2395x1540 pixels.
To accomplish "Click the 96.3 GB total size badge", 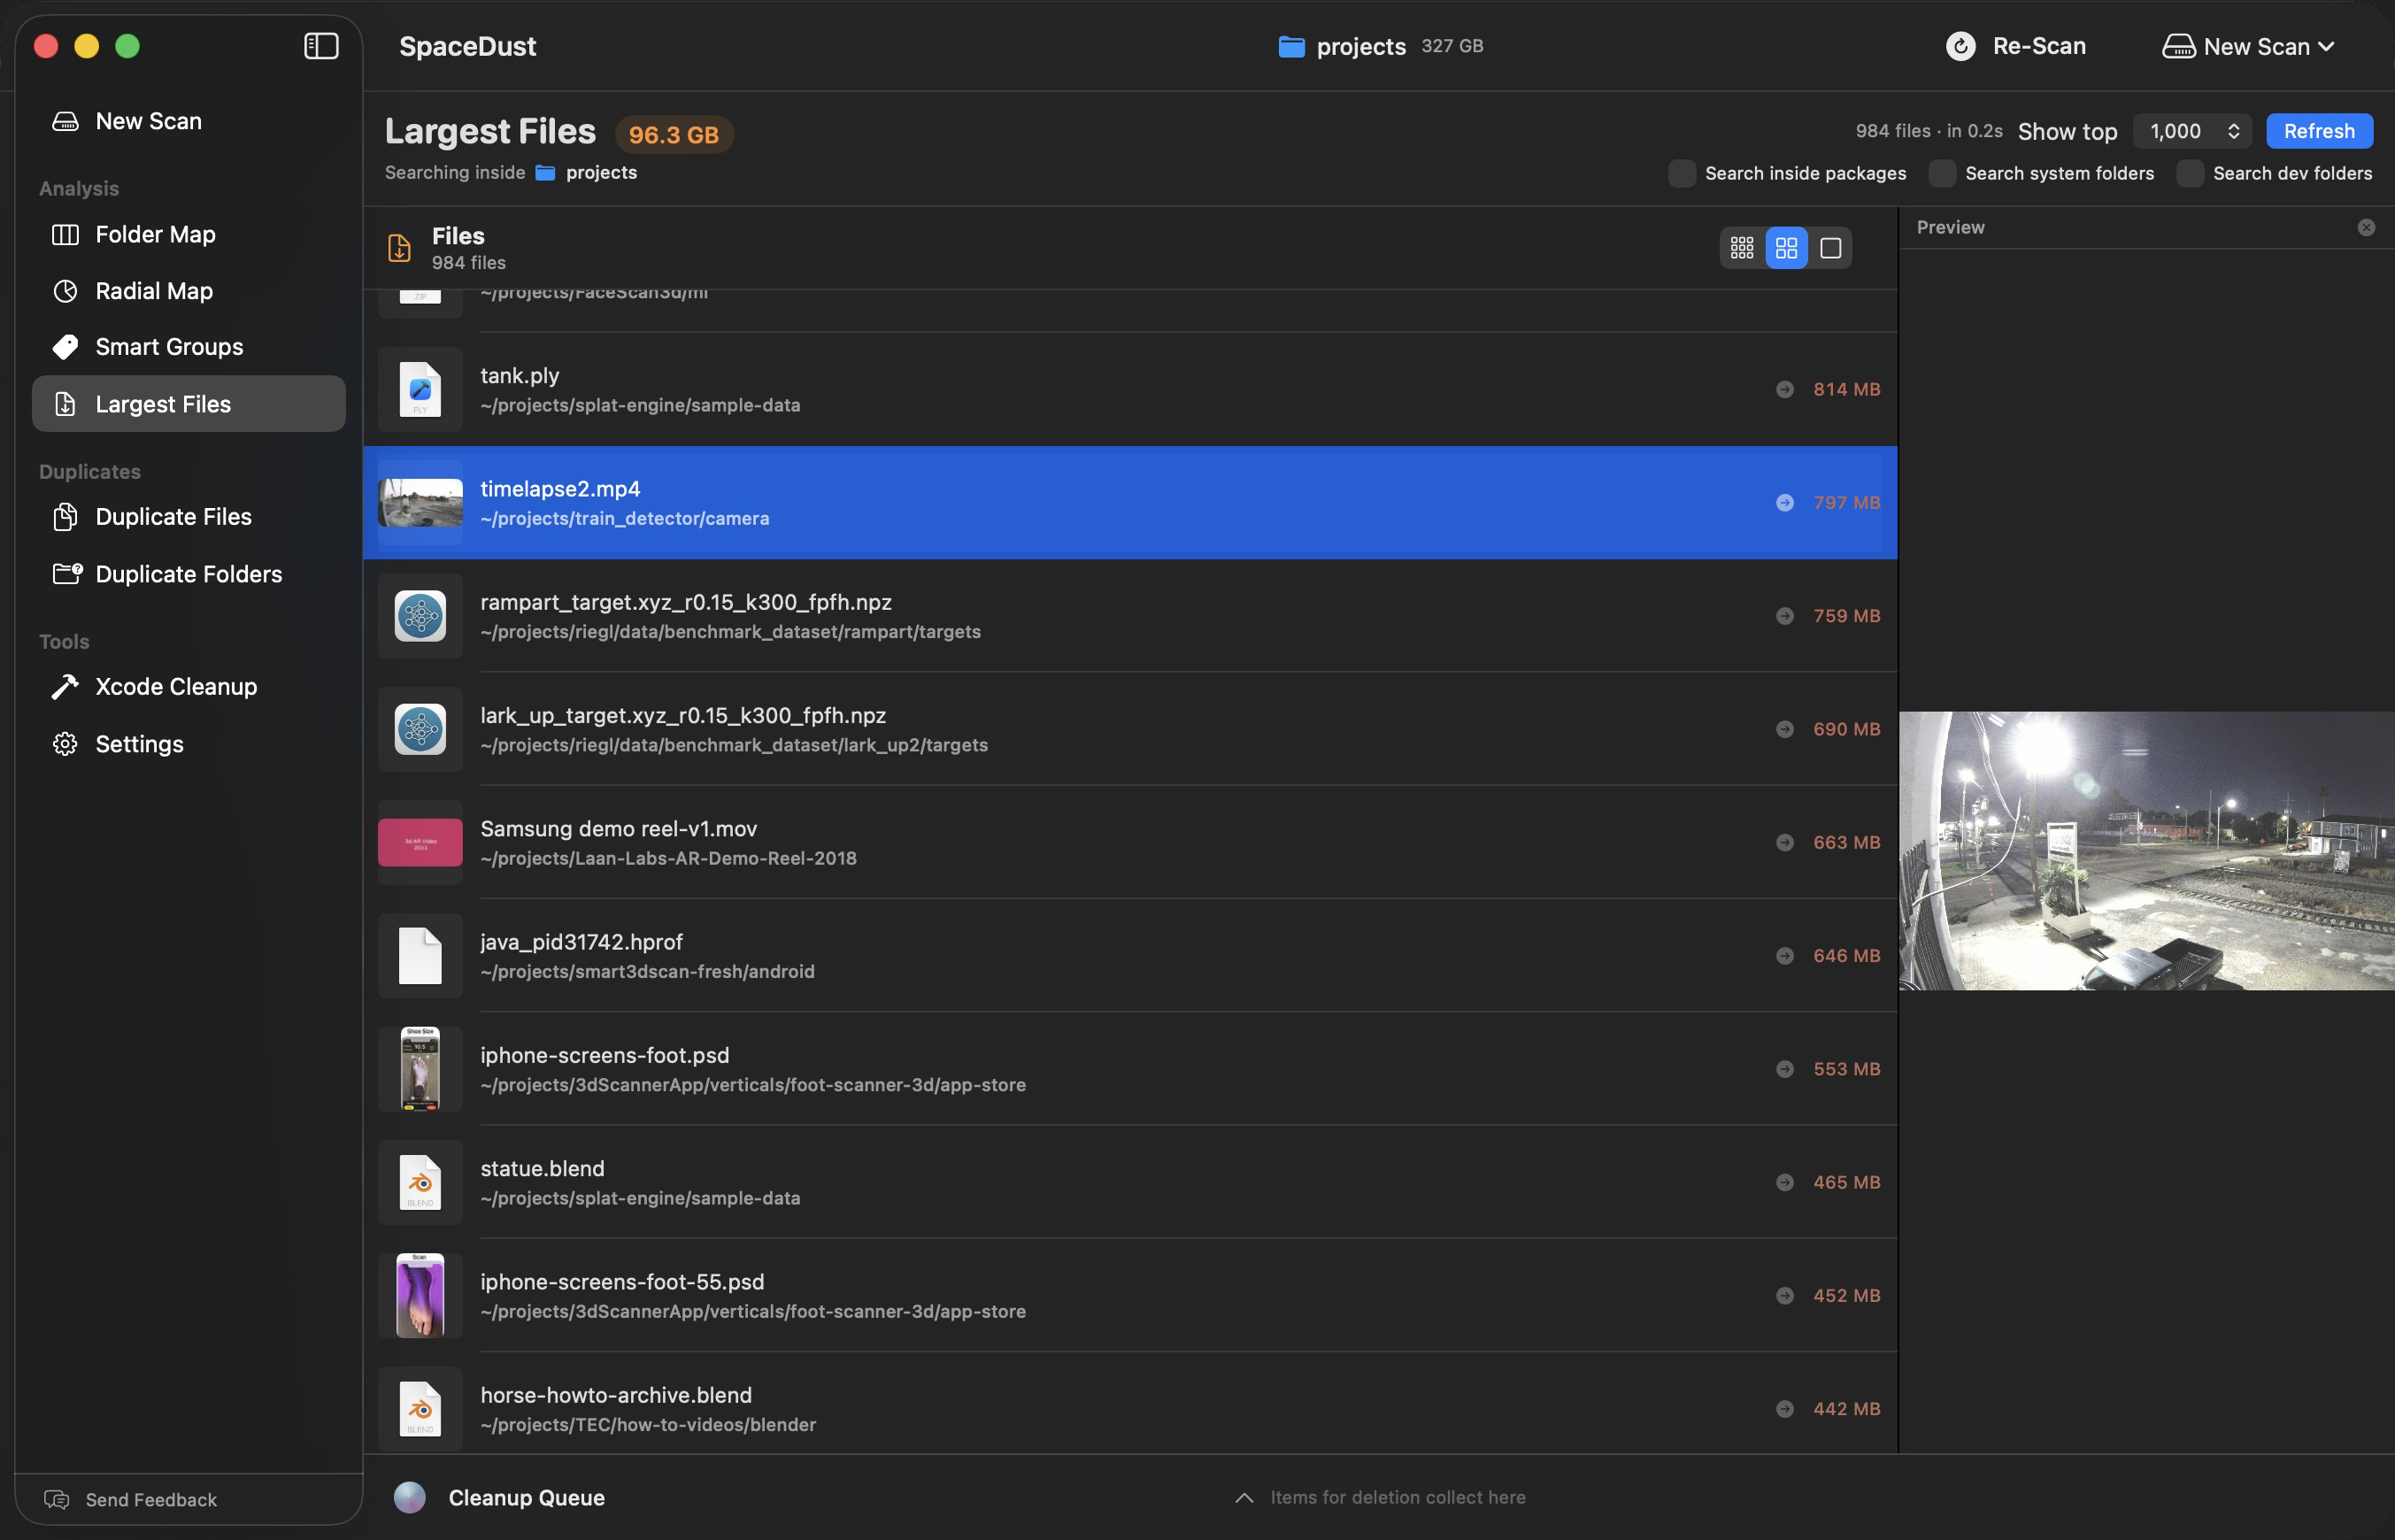I will click(x=674, y=134).
